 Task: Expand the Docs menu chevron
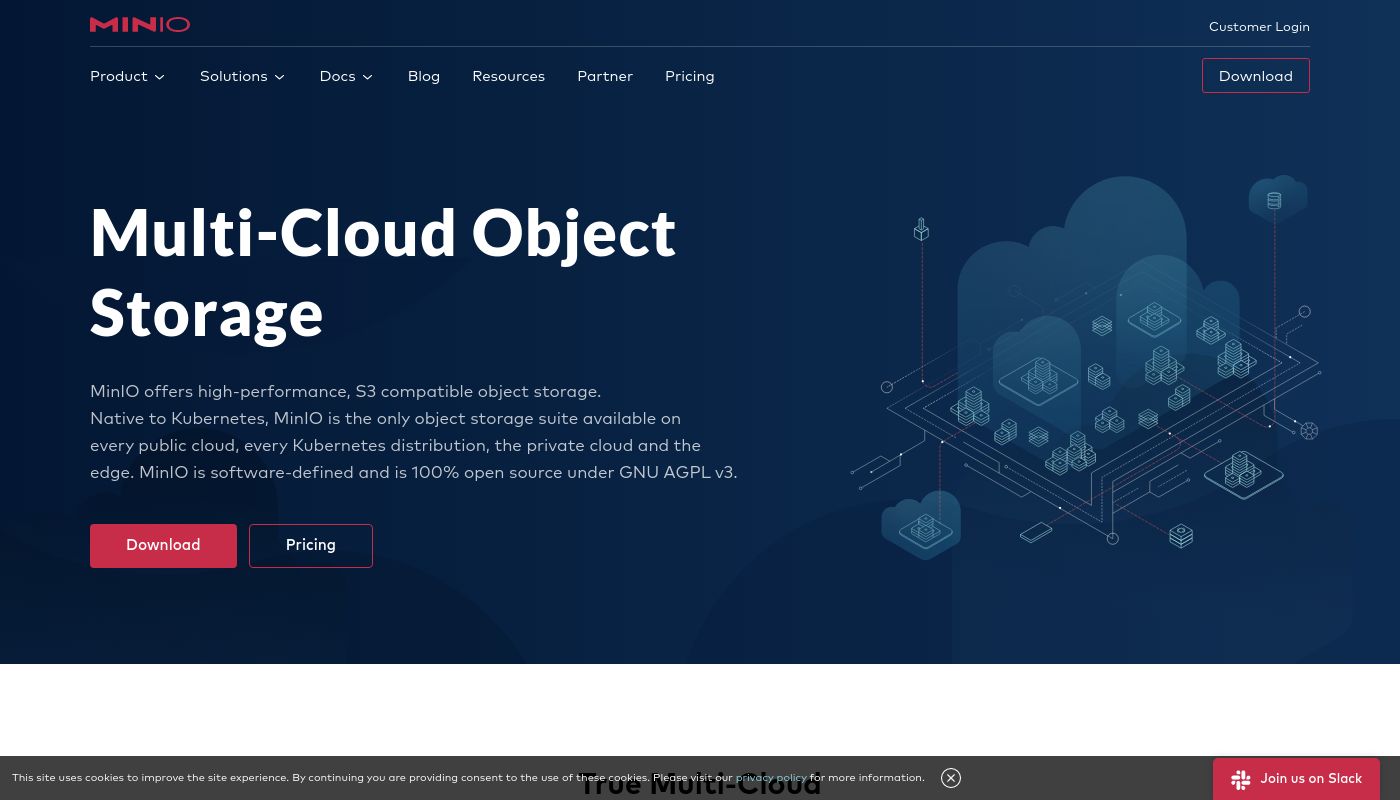pyautogui.click(x=368, y=77)
